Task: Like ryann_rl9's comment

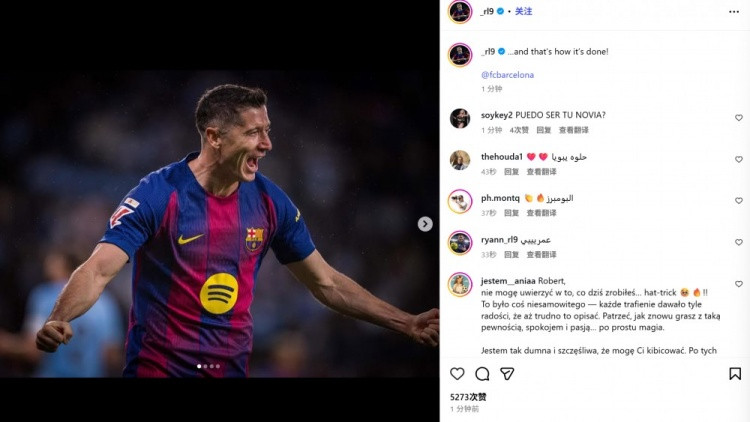Action: point(739,242)
